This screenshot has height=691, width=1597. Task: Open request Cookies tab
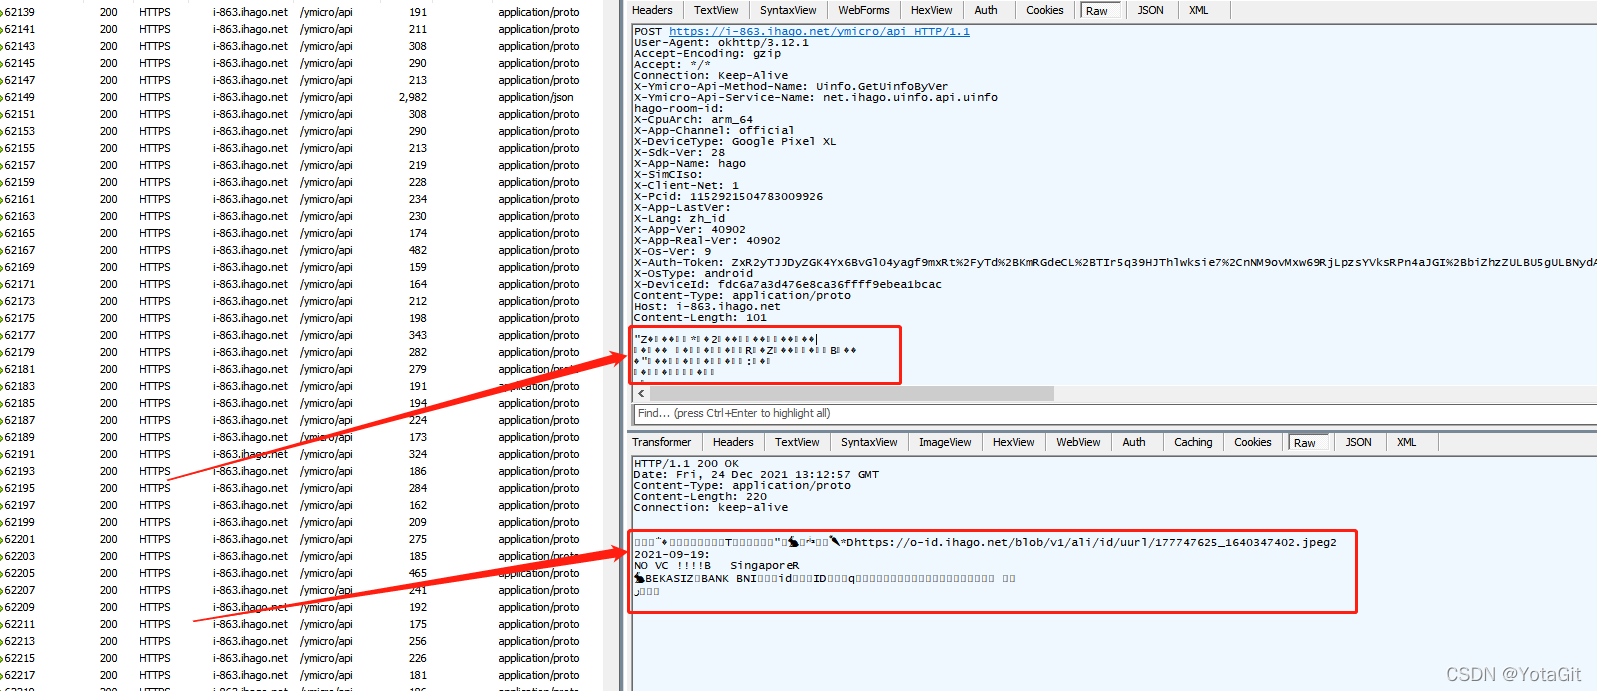[x=1045, y=10]
